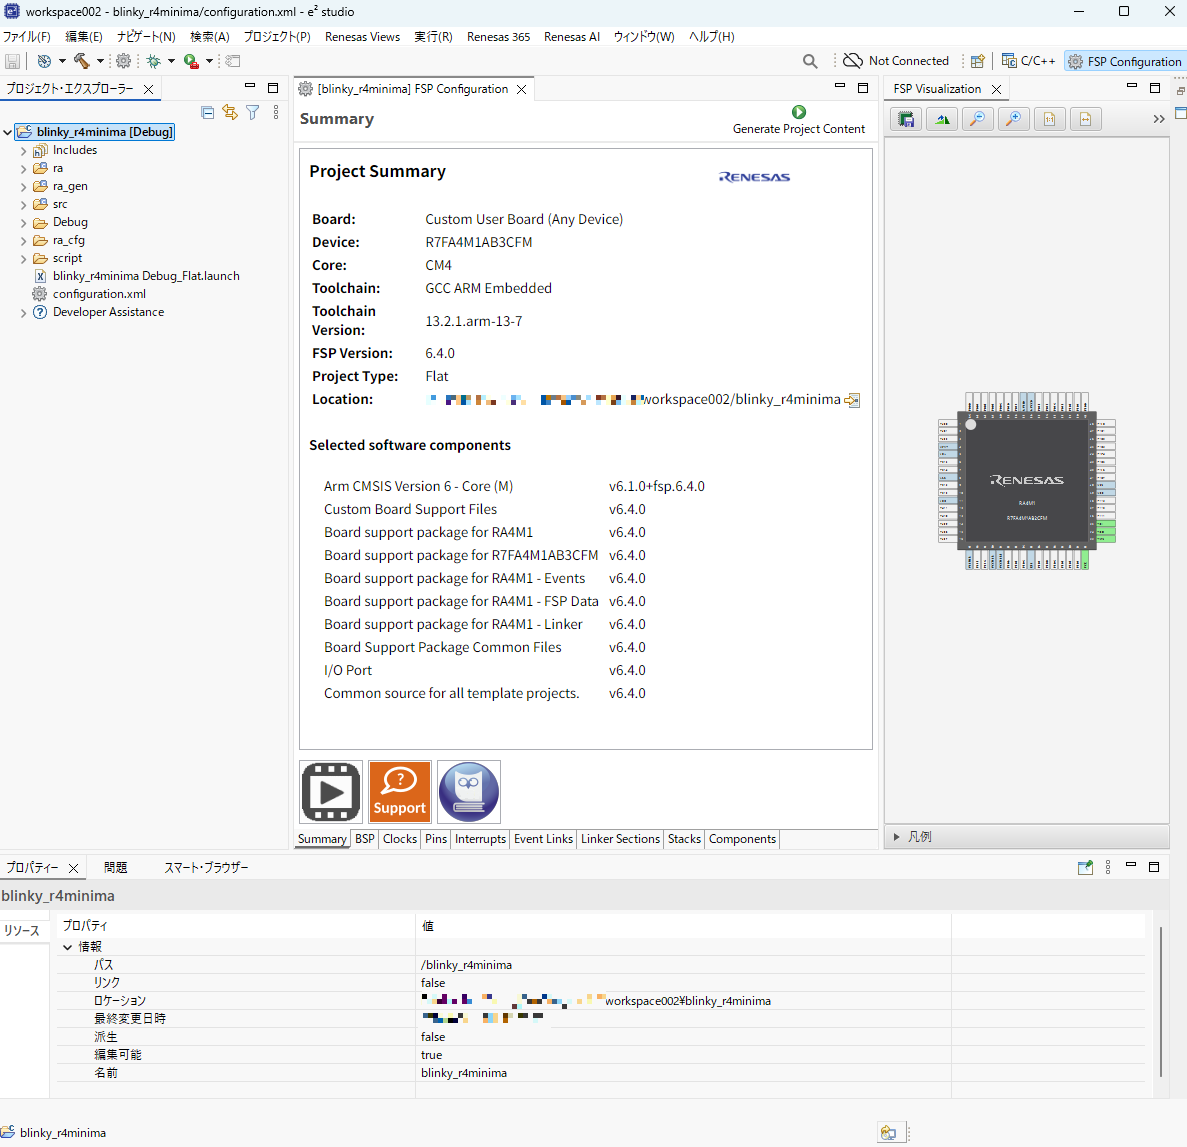This screenshot has width=1187, height=1147.
Task: Open dropdown next to external tools clock icon
Action: pyautogui.click(x=62, y=61)
